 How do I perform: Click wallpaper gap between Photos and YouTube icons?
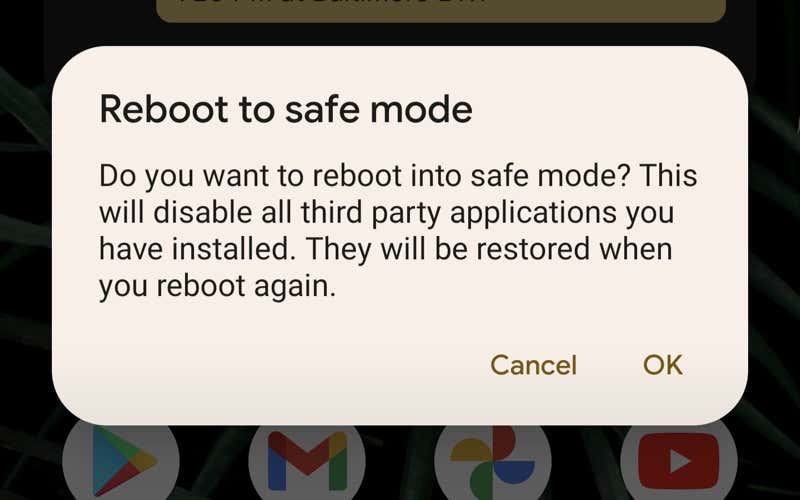[586, 464]
